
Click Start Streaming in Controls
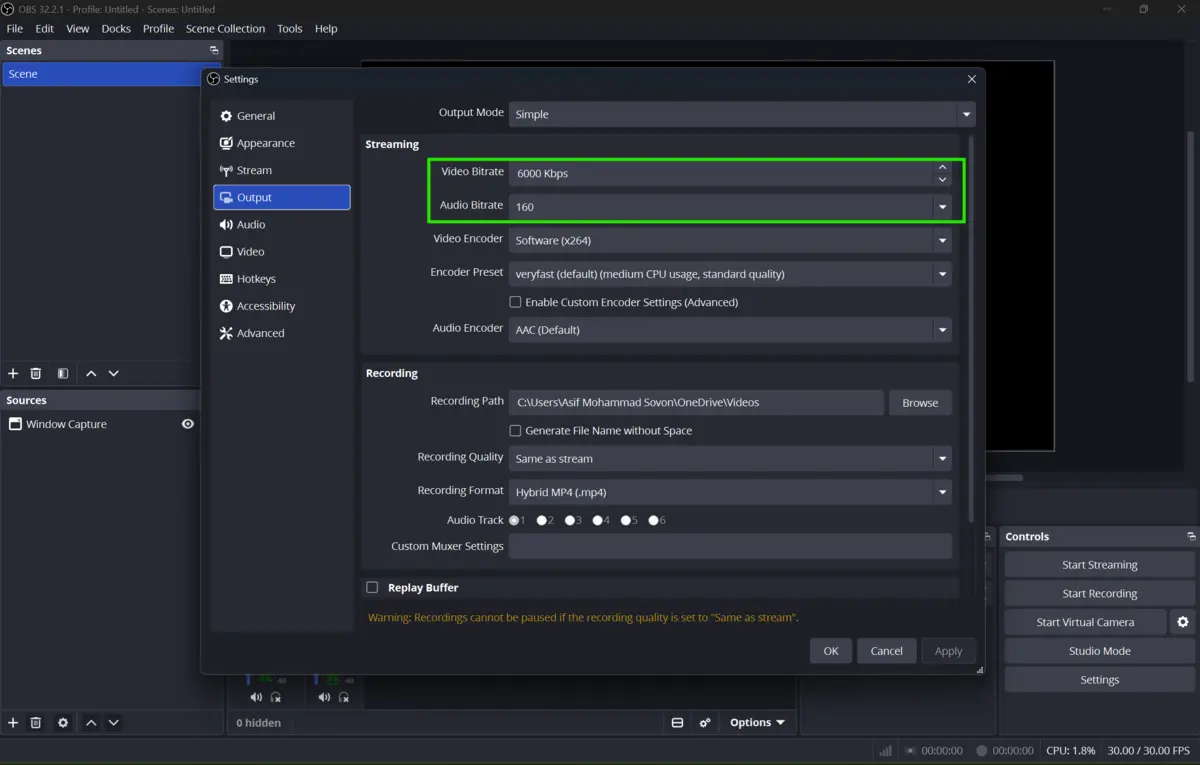click(x=1099, y=565)
